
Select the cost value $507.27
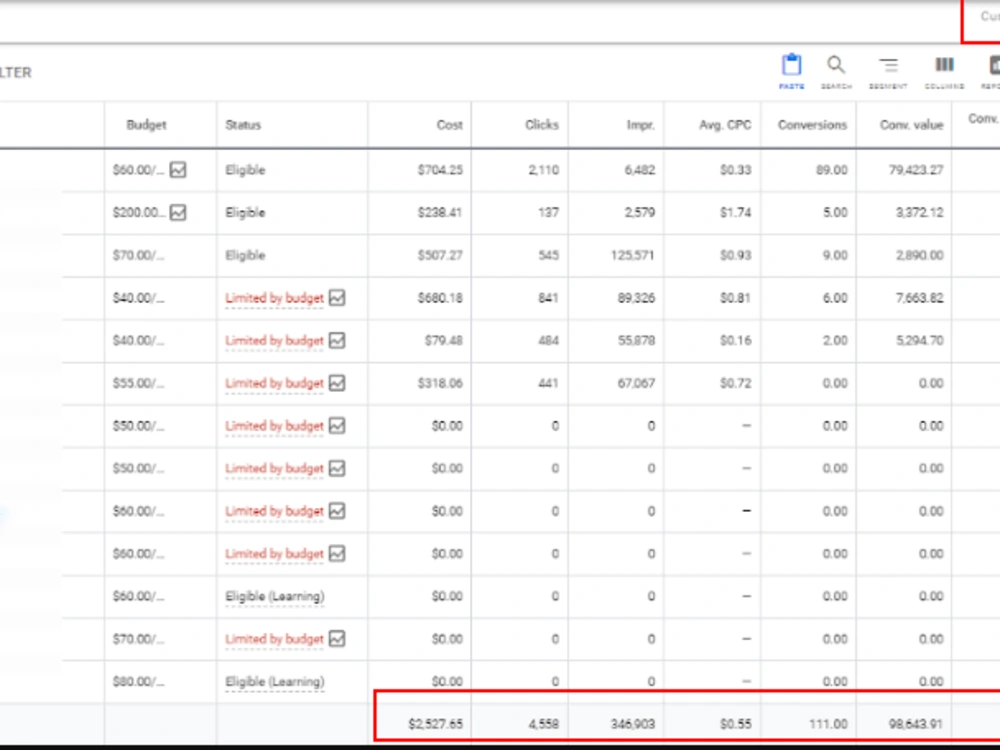pos(440,255)
